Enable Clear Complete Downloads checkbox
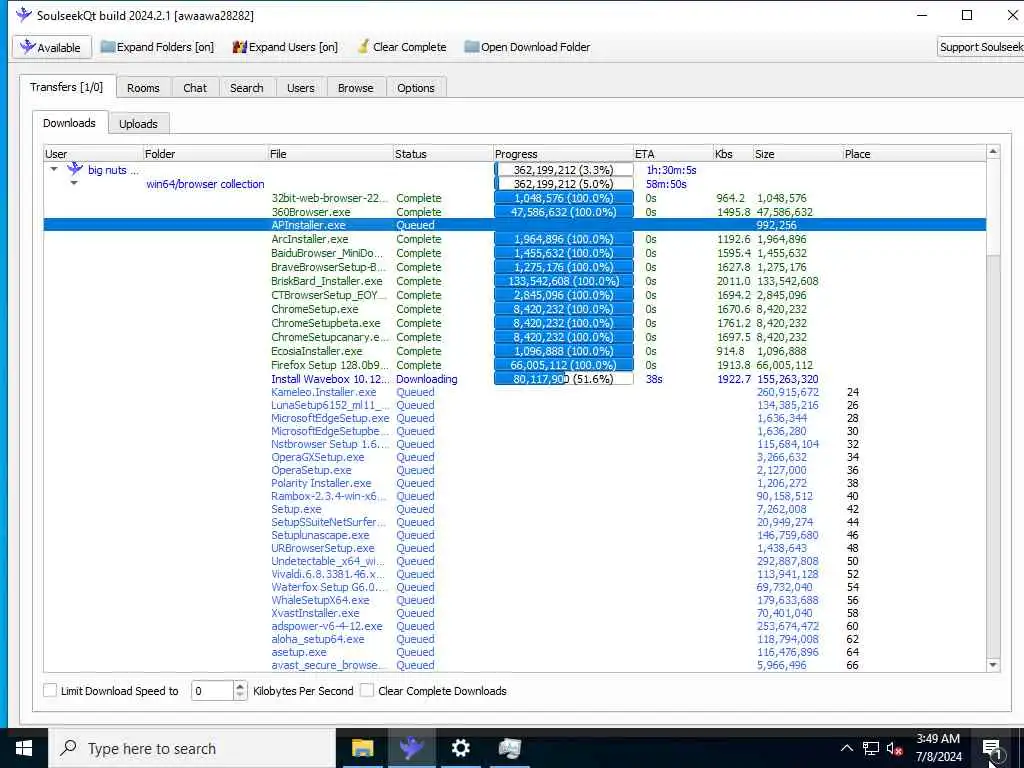1024x768 pixels. coord(367,690)
